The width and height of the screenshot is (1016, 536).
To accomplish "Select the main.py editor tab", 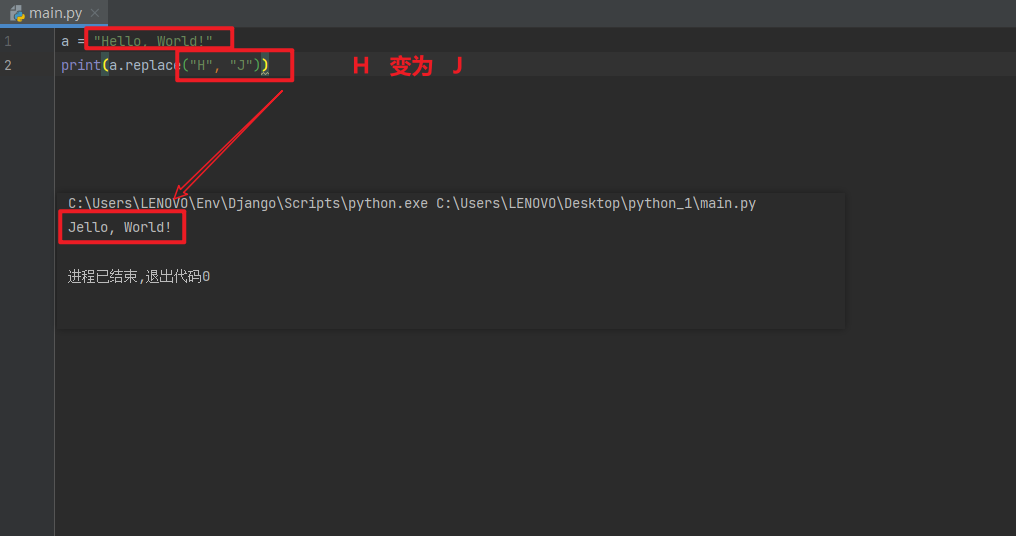I will 54,13.
